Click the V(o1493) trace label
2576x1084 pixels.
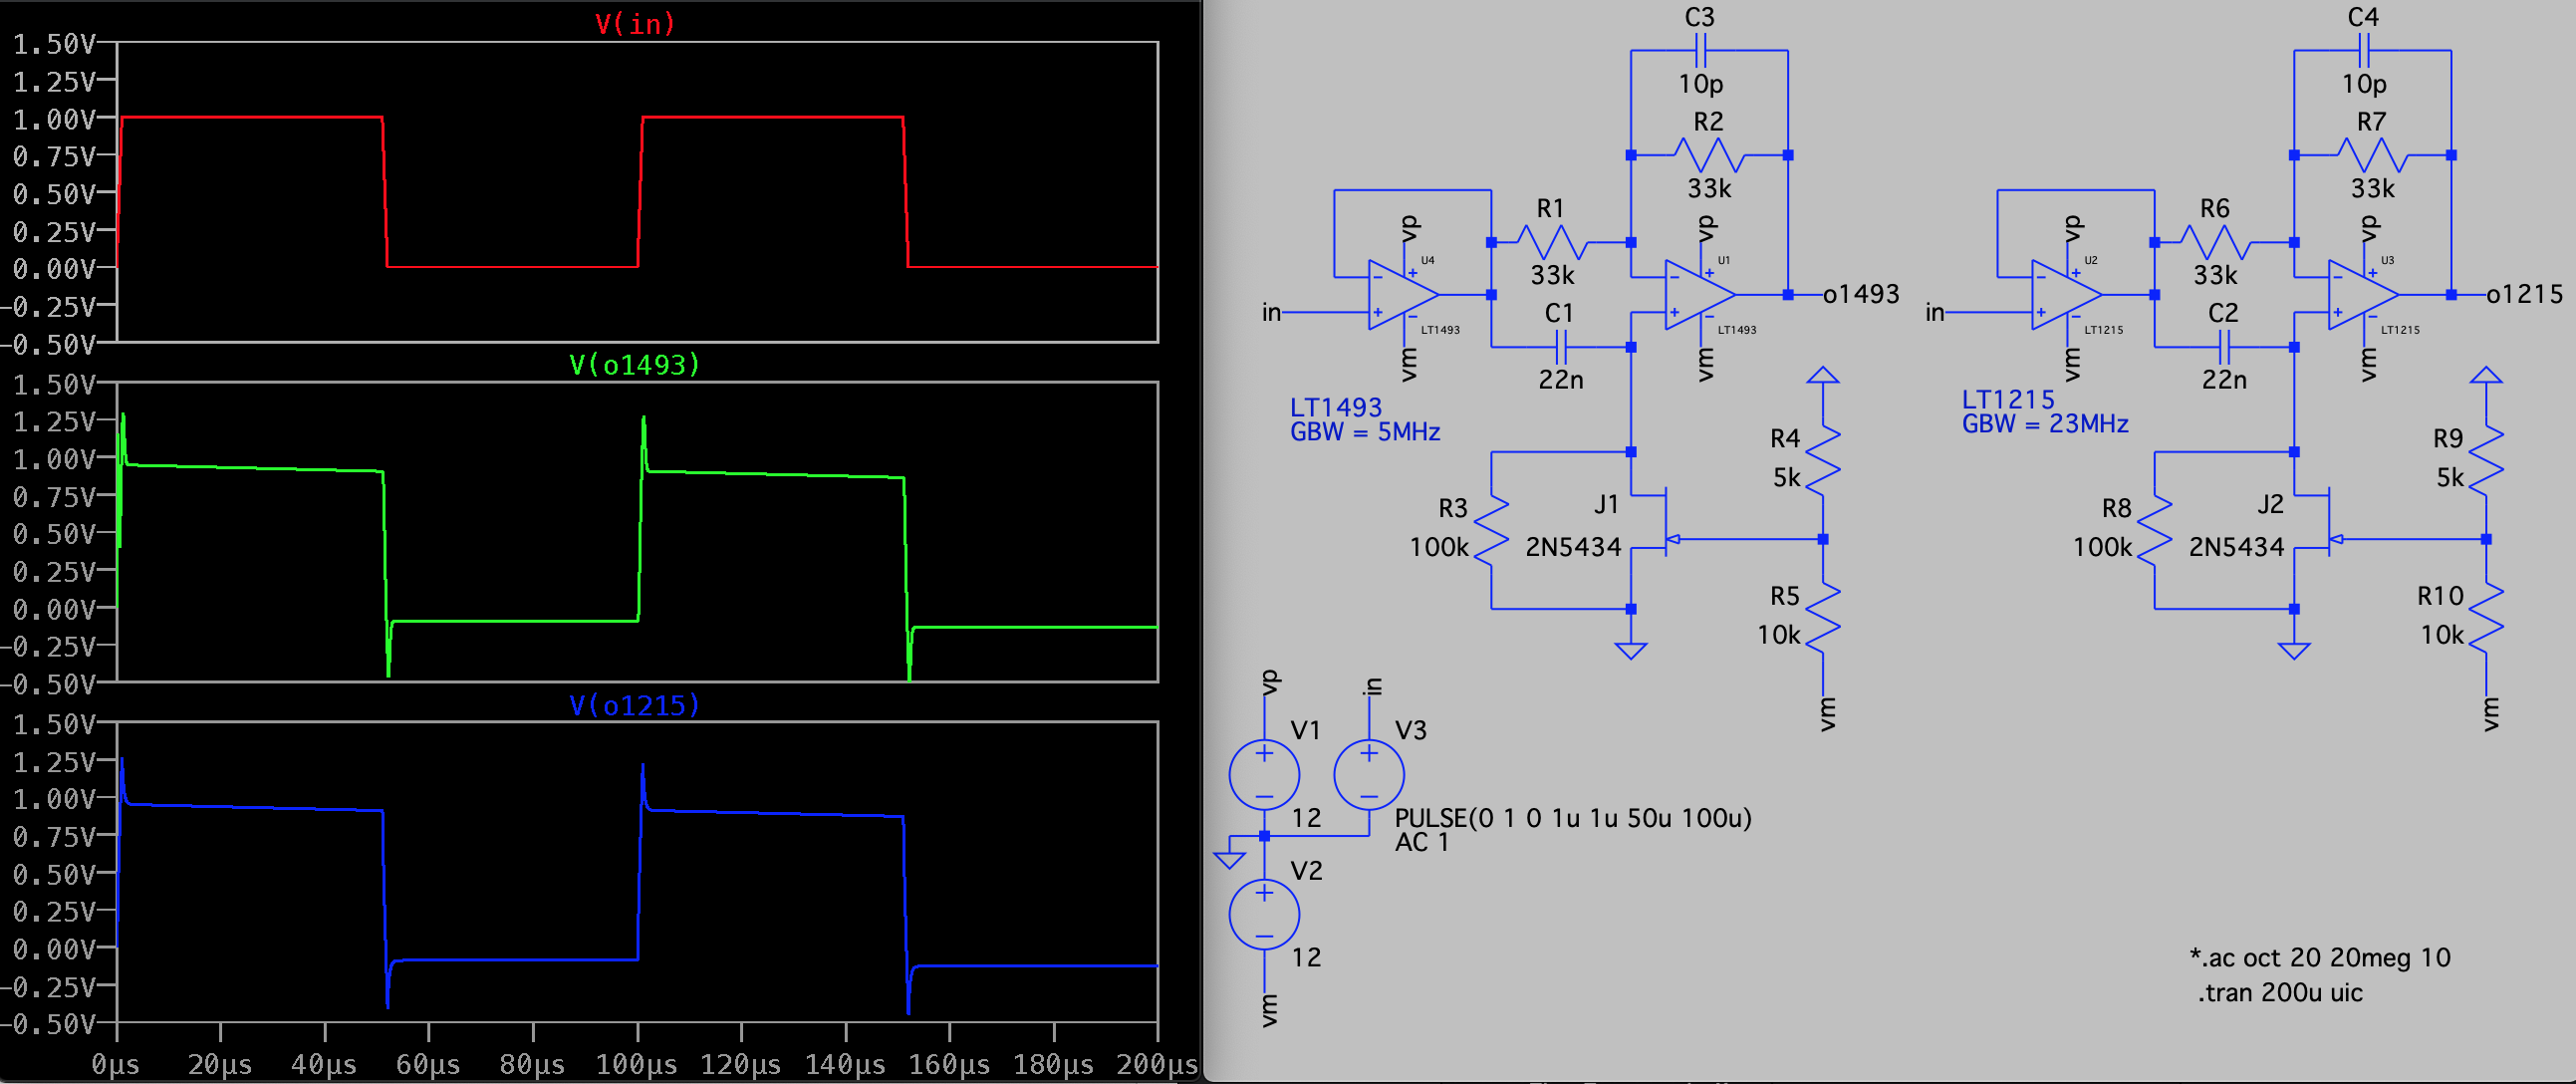click(x=635, y=364)
